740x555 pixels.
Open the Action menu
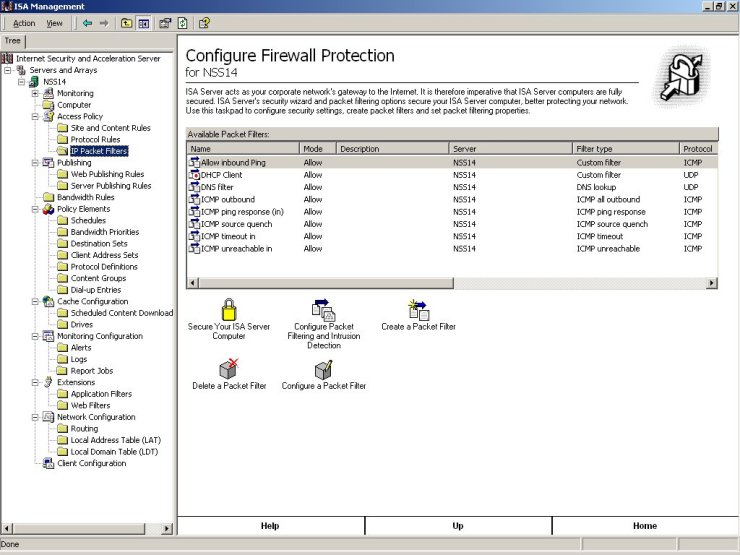(x=24, y=23)
